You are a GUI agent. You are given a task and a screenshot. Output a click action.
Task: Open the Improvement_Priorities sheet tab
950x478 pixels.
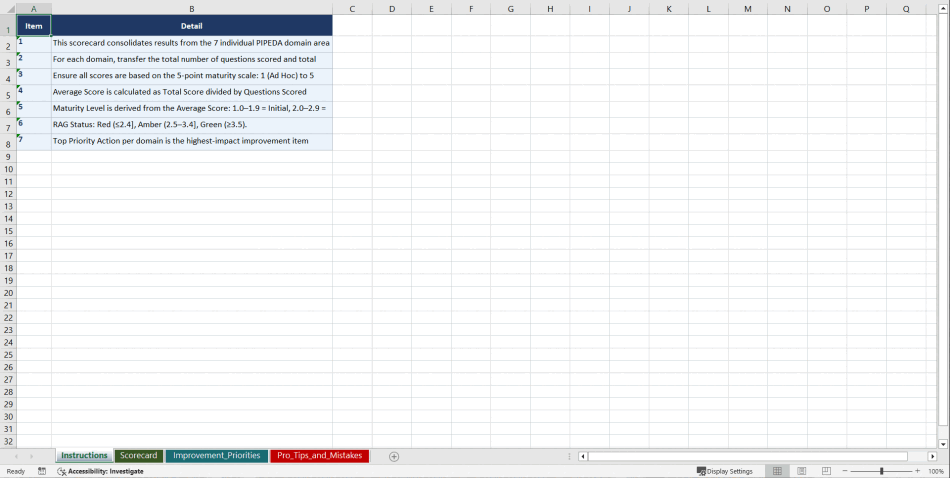(217, 456)
